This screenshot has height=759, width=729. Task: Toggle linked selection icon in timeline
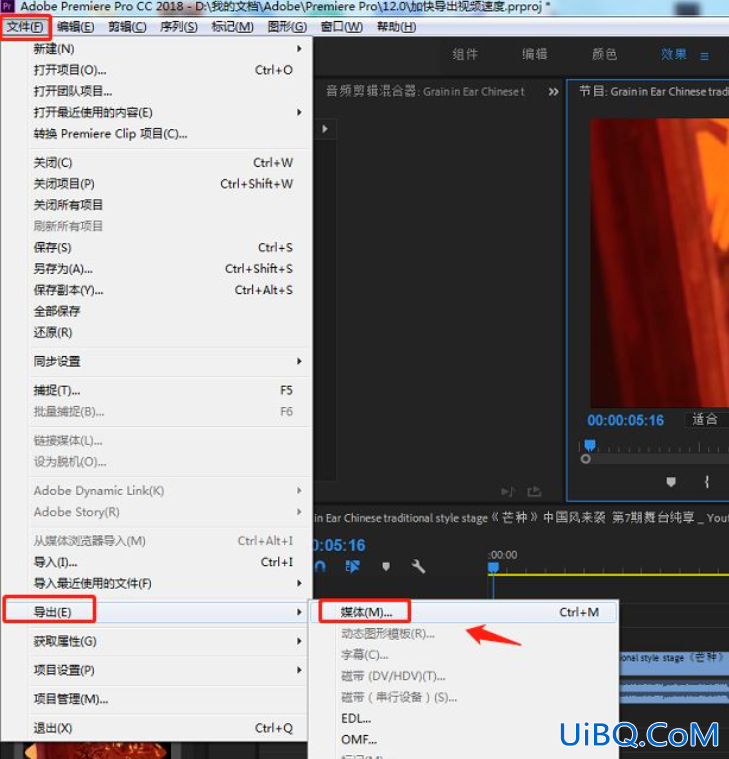(x=353, y=566)
